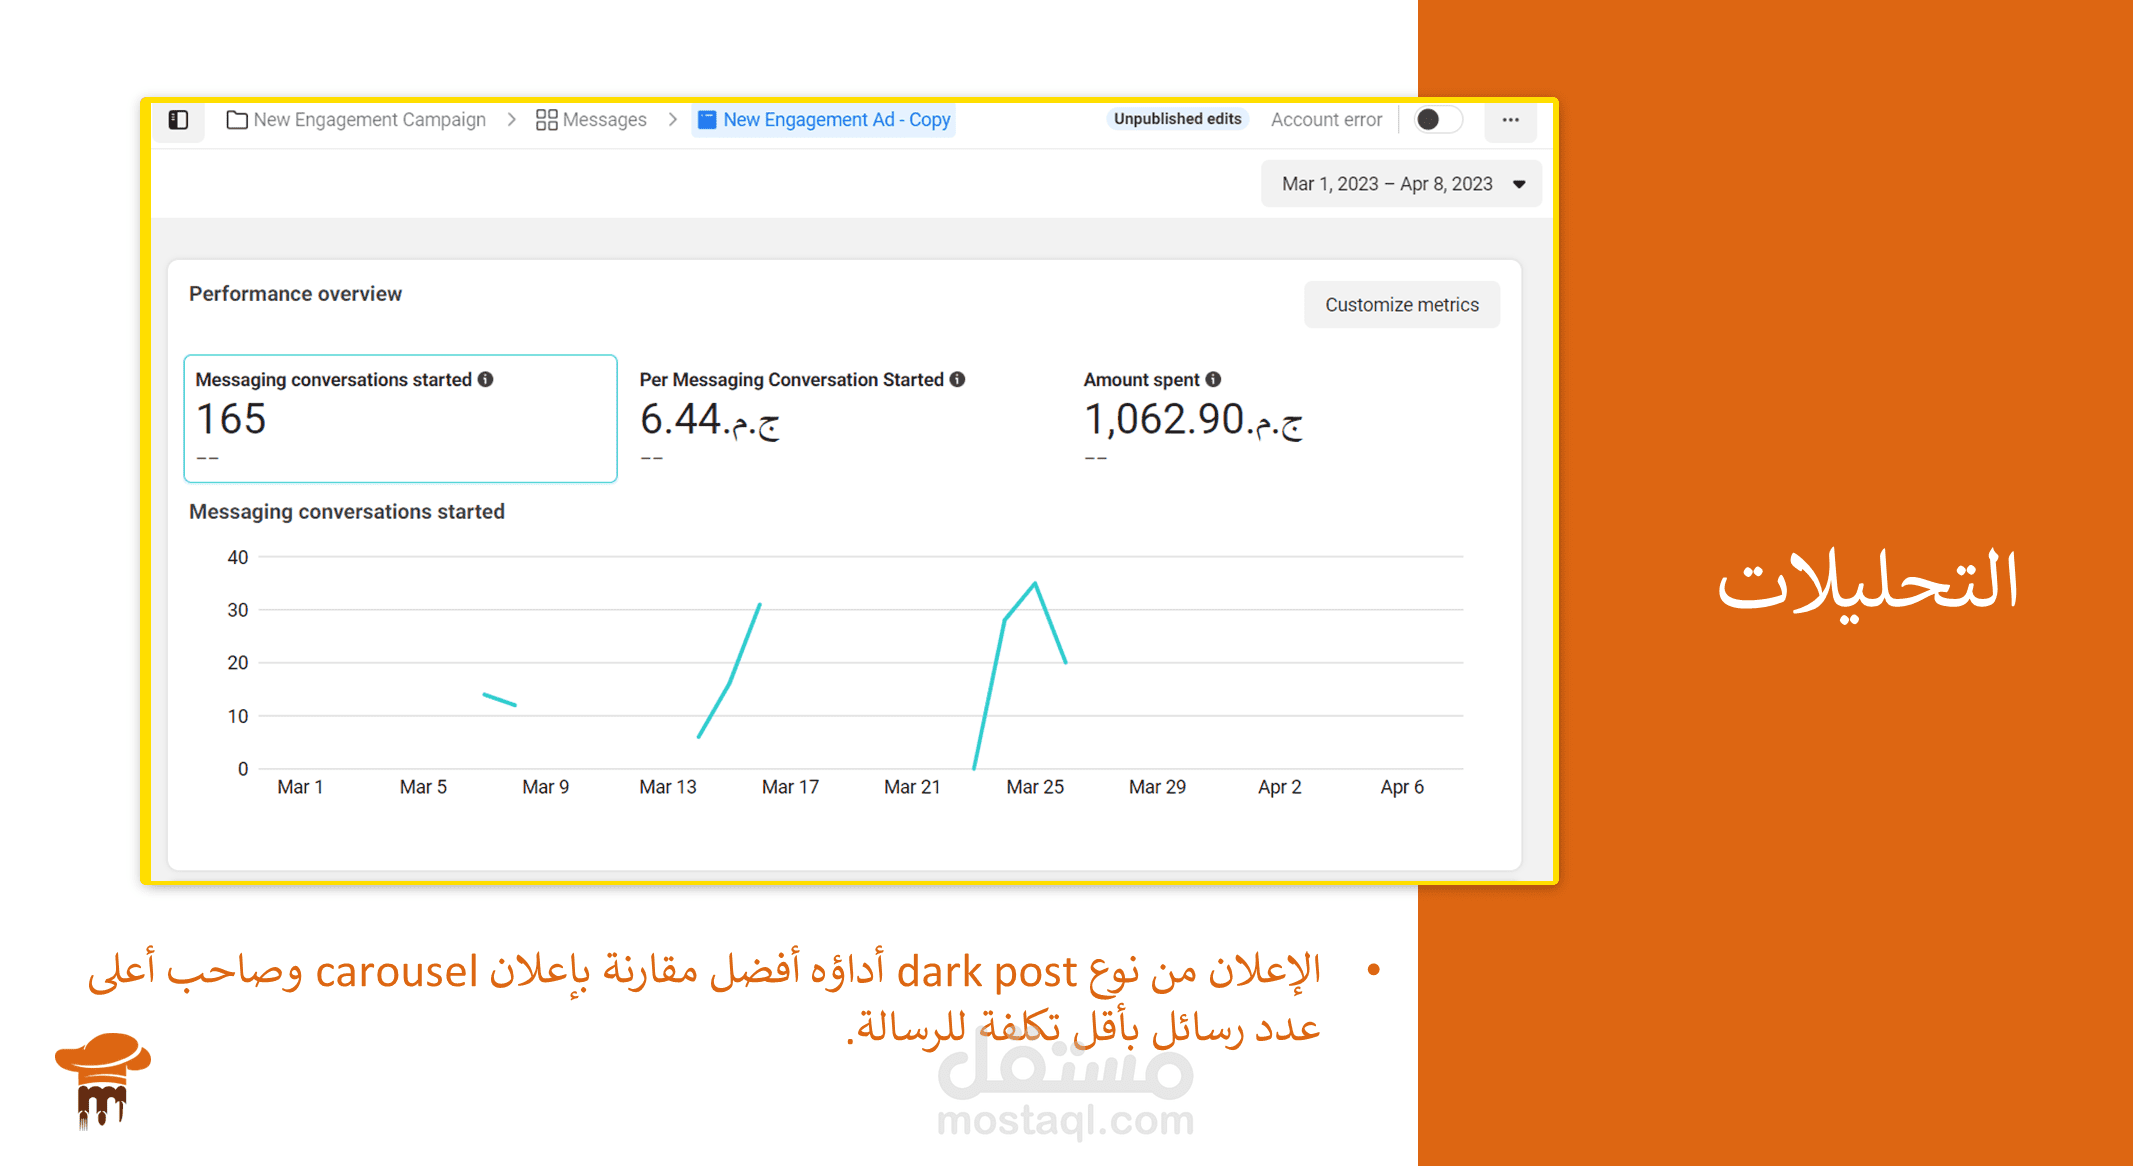Click the chevron after New Engagement Campaign

(x=512, y=120)
